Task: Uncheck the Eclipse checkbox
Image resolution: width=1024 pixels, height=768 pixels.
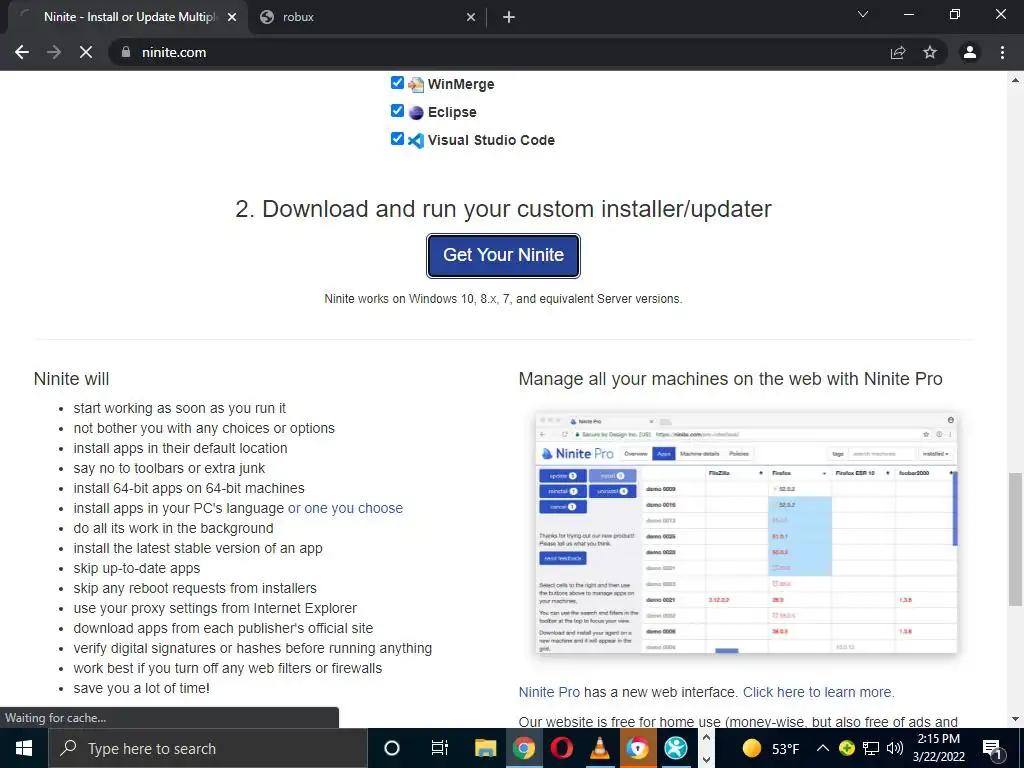Action: tap(397, 110)
